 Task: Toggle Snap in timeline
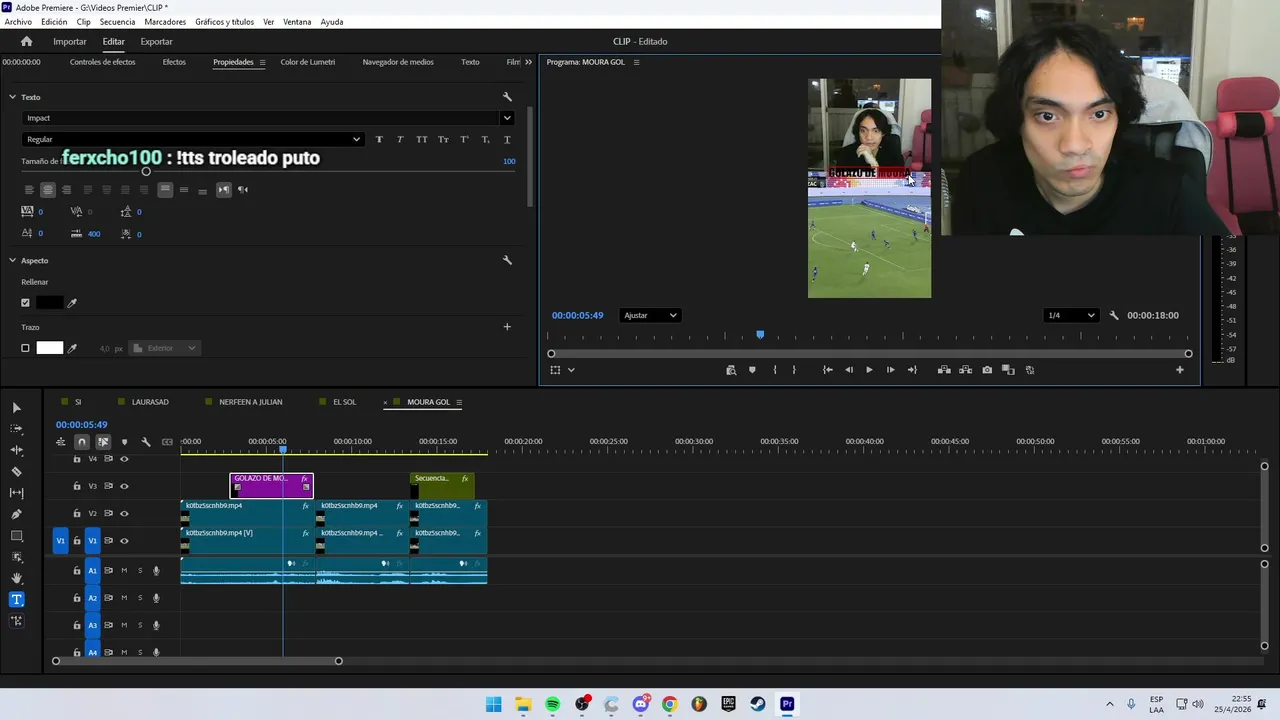82,442
